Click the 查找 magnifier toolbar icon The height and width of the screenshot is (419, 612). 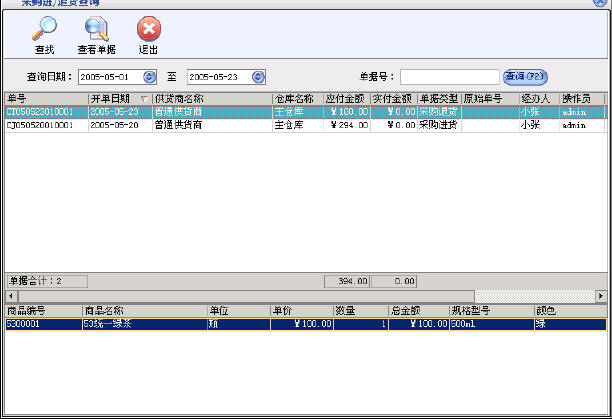pos(44,30)
